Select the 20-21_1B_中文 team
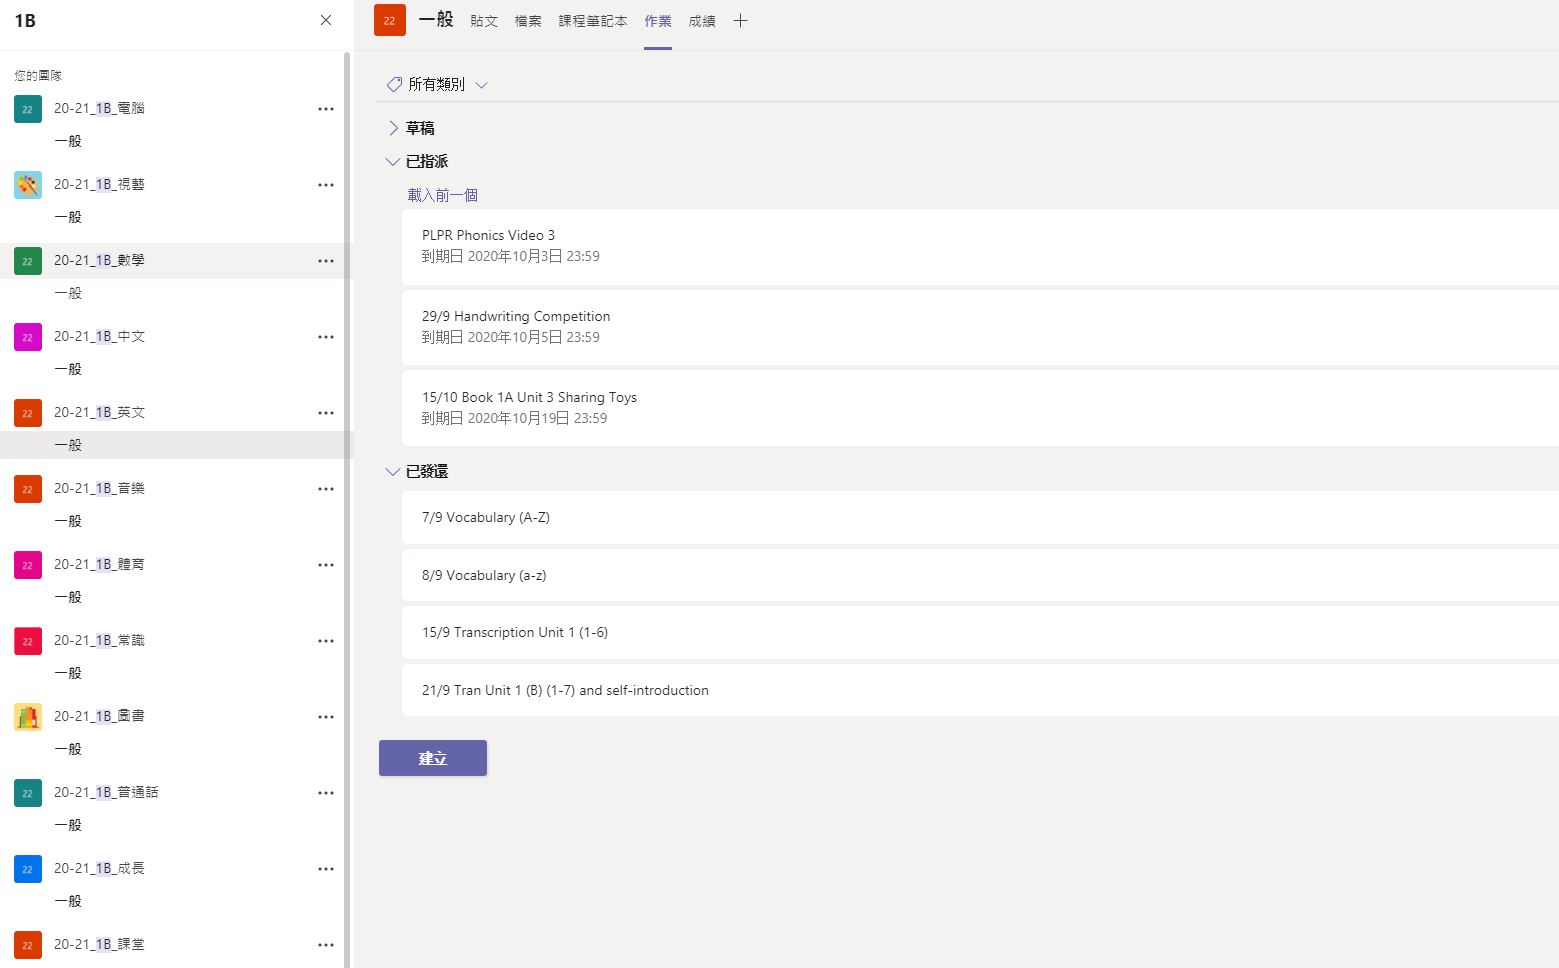This screenshot has width=1559, height=968. [x=99, y=337]
